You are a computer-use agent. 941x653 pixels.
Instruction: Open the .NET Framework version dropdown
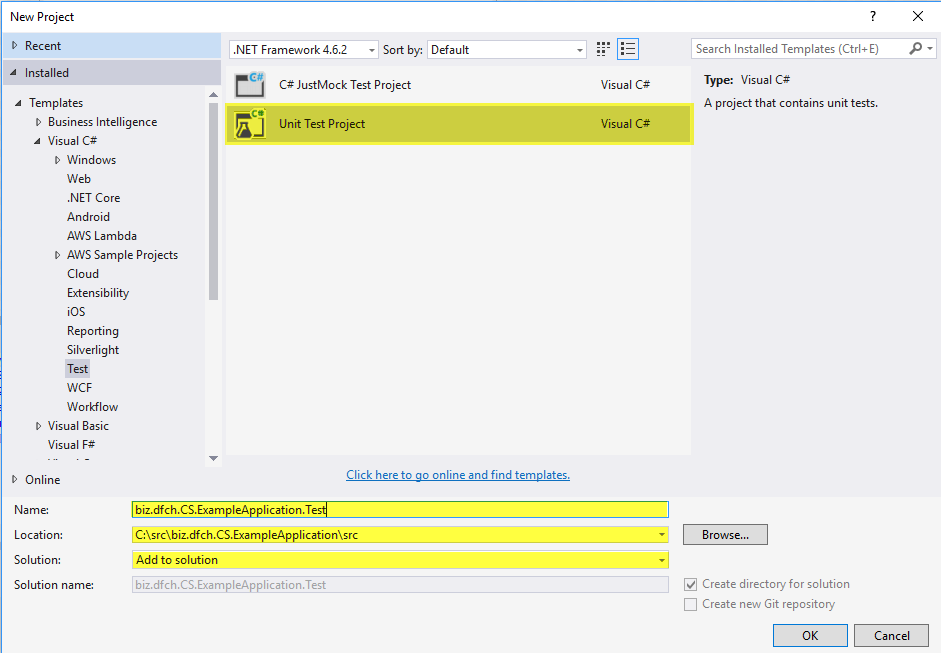tap(304, 49)
